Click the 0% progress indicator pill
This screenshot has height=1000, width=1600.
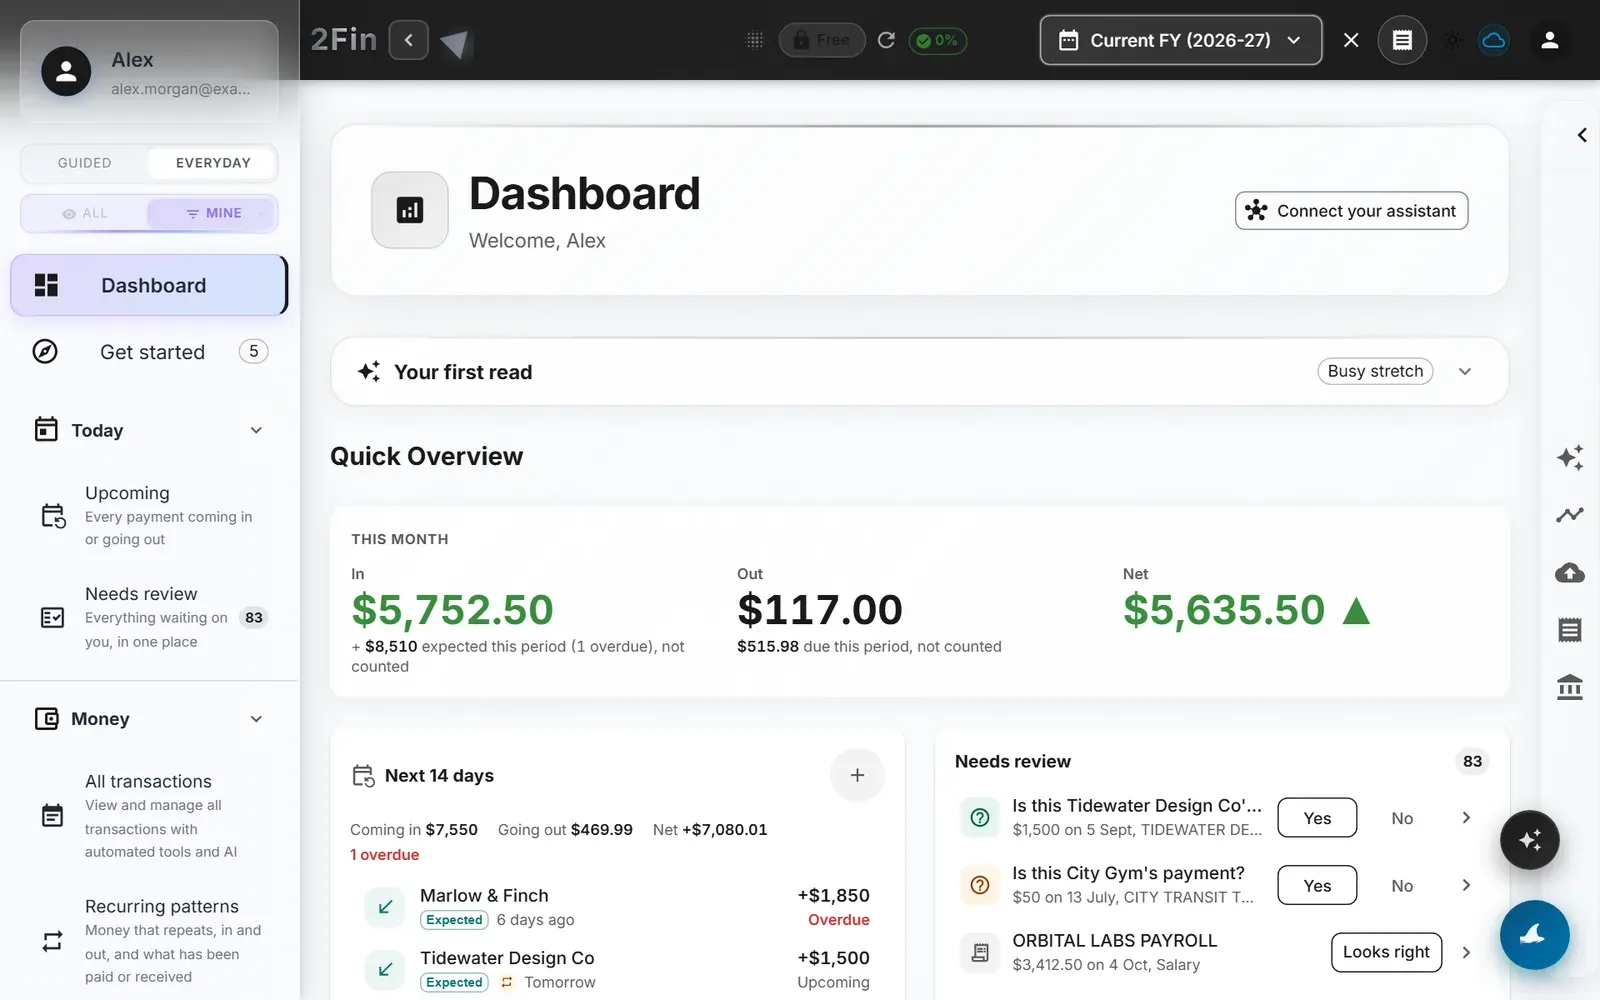tap(938, 40)
